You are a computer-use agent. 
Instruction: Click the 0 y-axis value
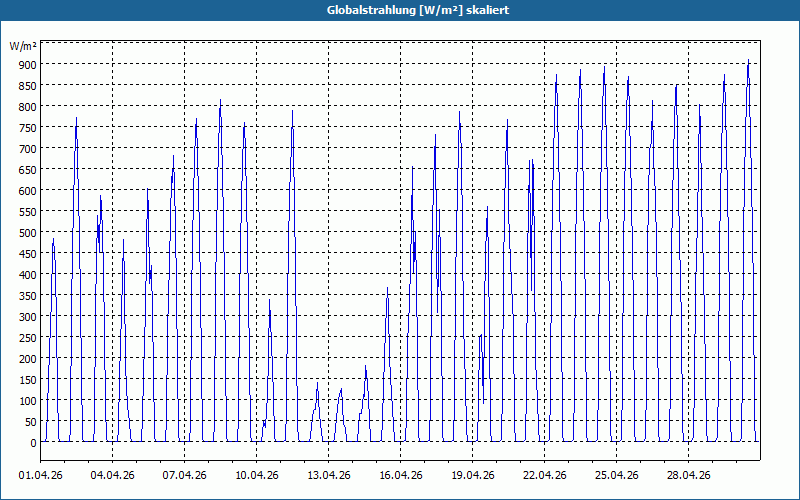pos(34,443)
